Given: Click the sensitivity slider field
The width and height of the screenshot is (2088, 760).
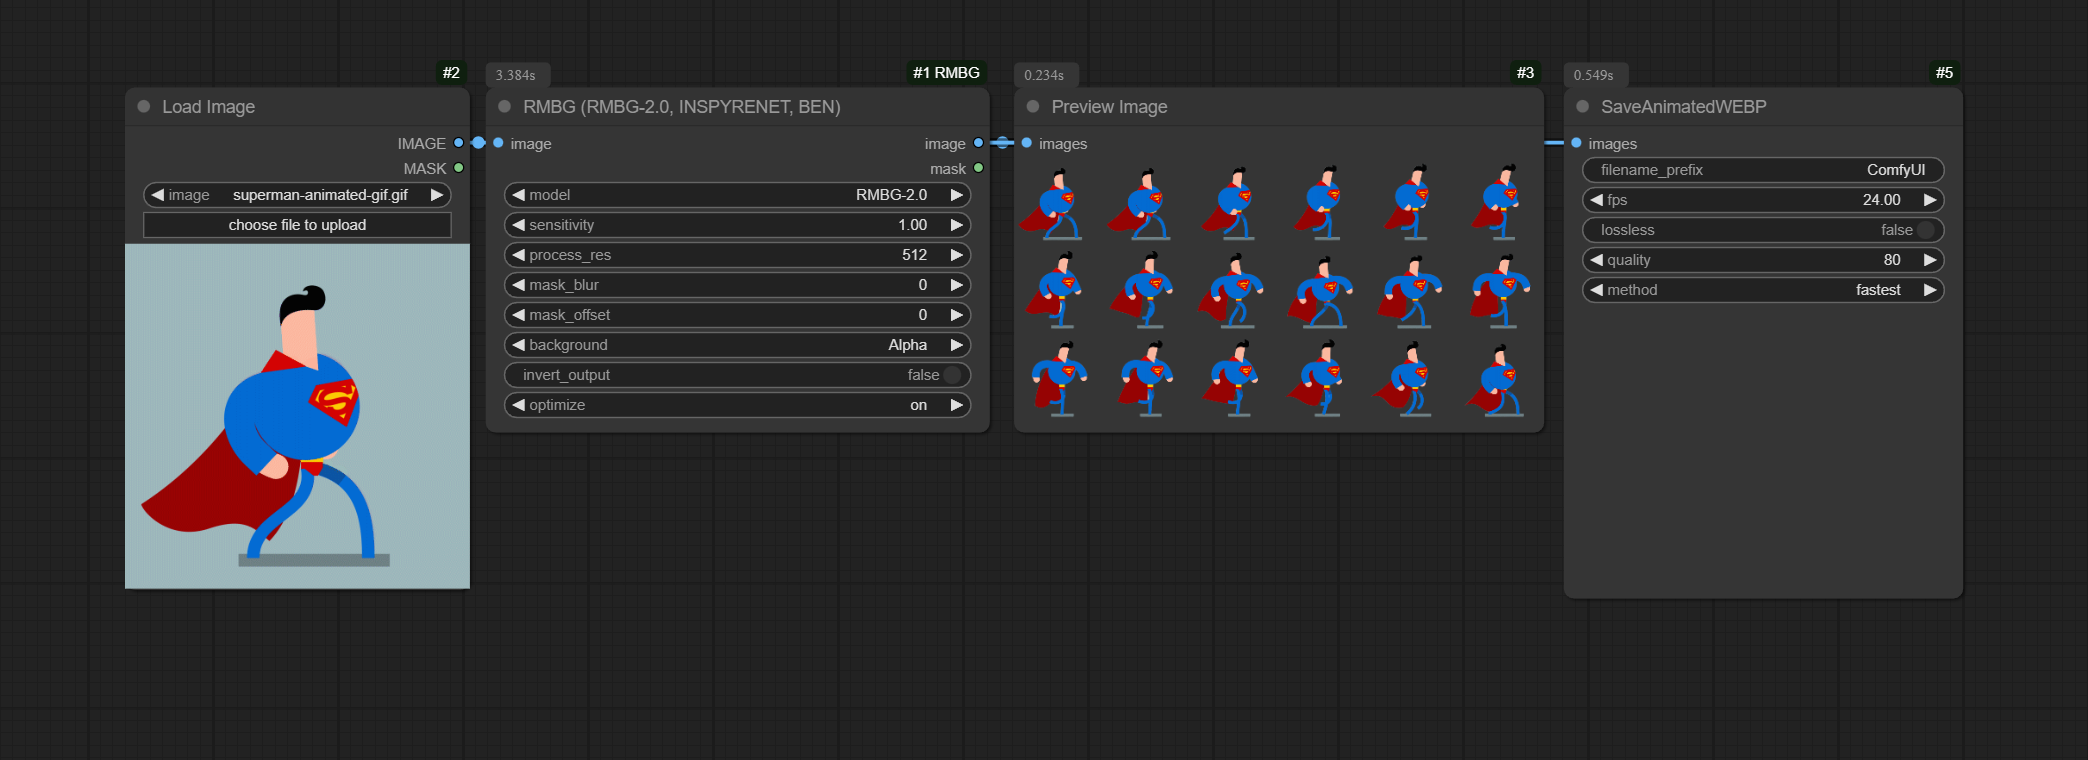Looking at the screenshot, I should coord(737,225).
